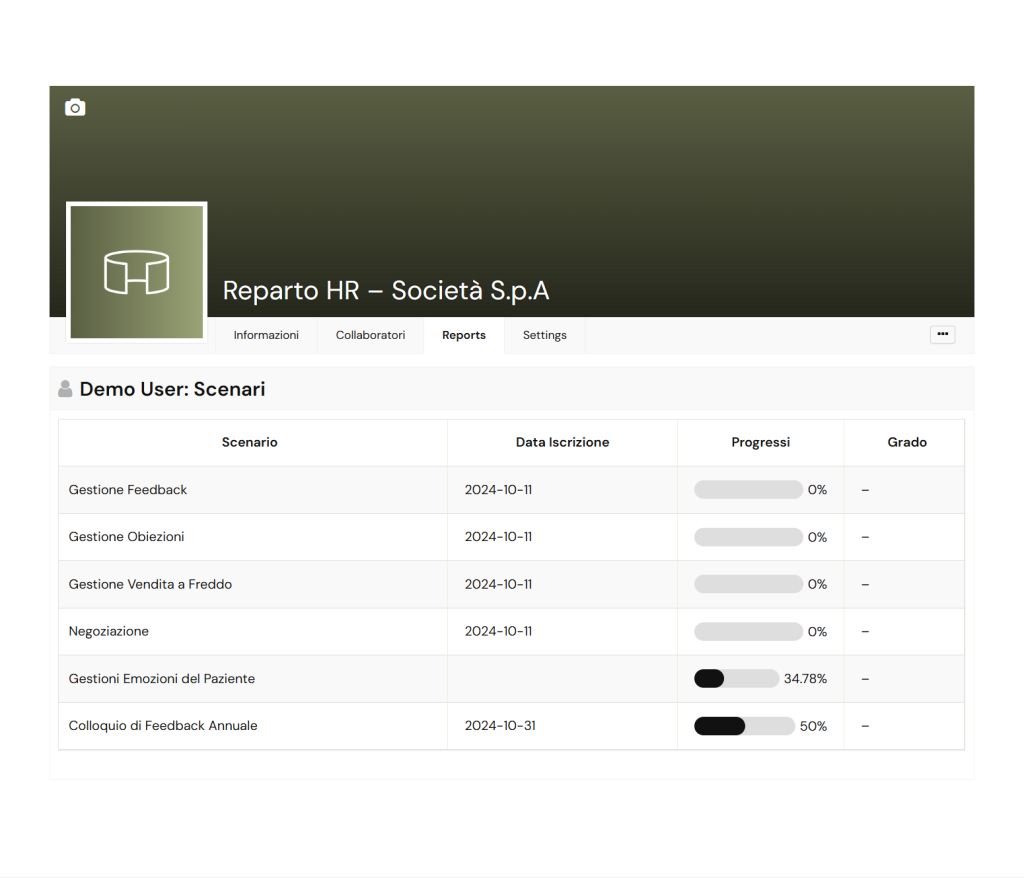Screen dimensions: 1024x878
Task: Click the Grado column header
Action: click(907, 442)
